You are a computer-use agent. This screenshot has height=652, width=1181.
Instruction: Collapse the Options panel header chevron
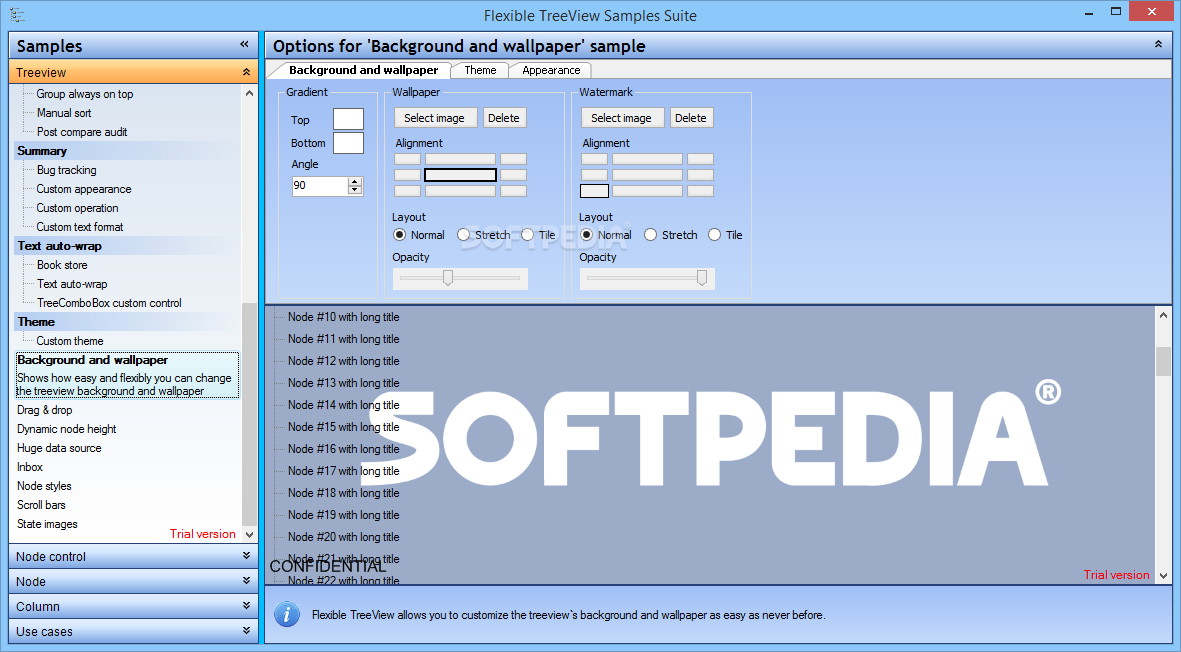[x=1158, y=45]
